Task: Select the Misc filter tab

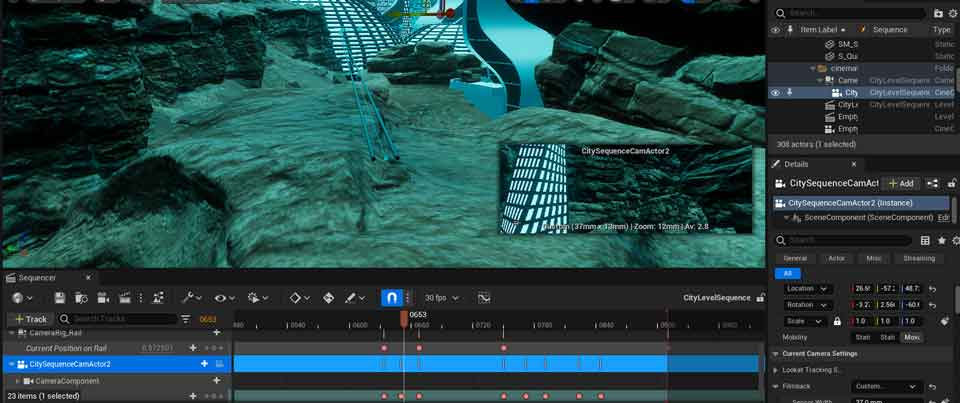Action: point(874,258)
